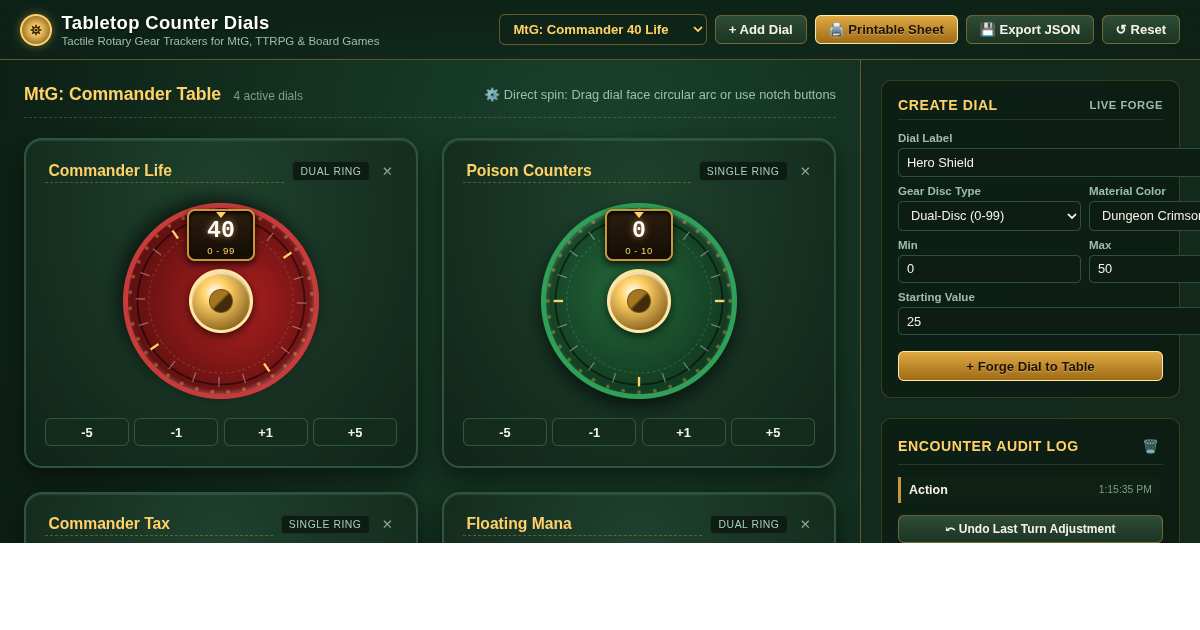Click the gear logo icon beside the app title
1200x630 pixels.
click(36, 30)
